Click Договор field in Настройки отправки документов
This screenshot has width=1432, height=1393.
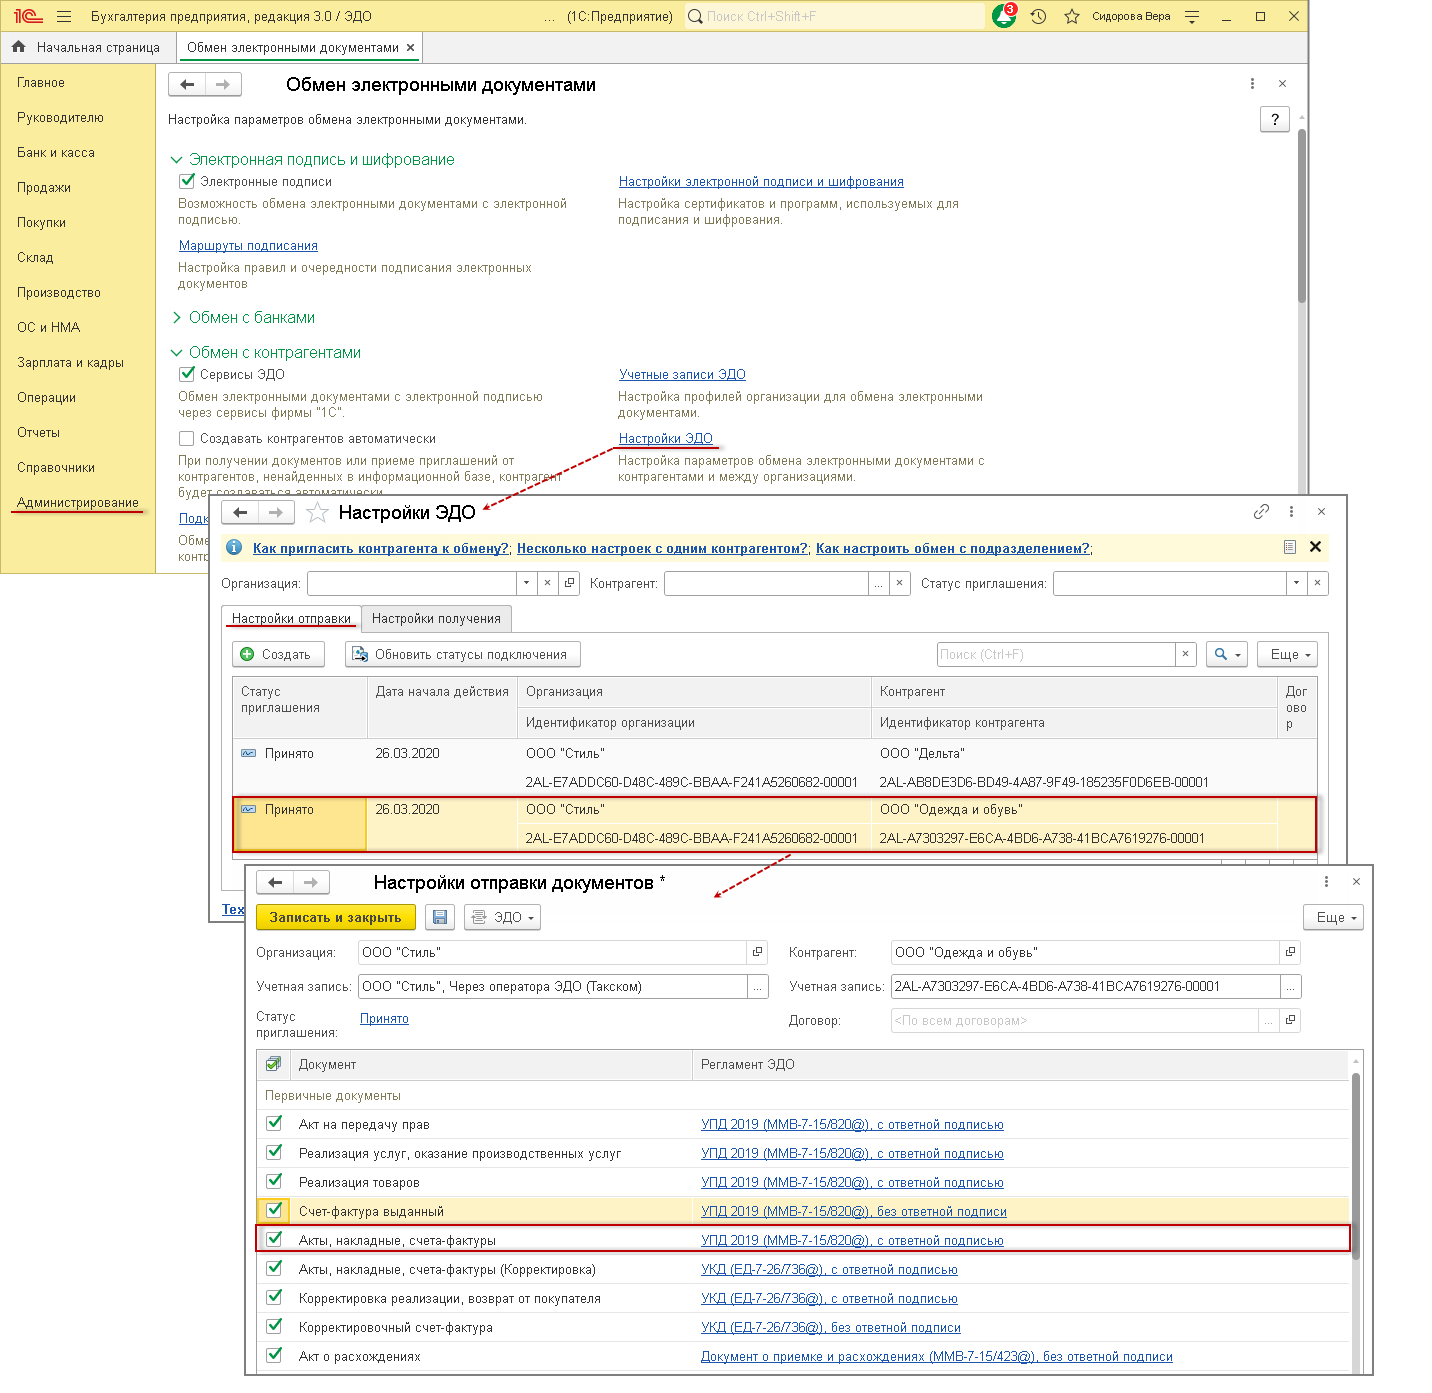pos(1075,1021)
